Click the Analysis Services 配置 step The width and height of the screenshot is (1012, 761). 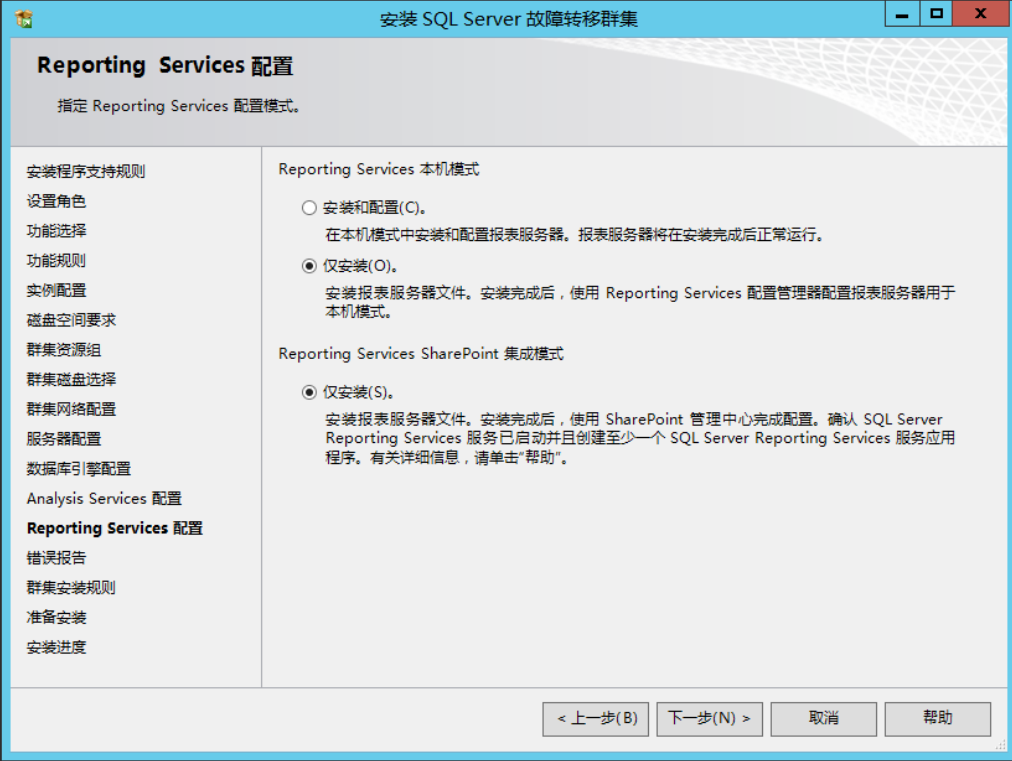coord(104,498)
